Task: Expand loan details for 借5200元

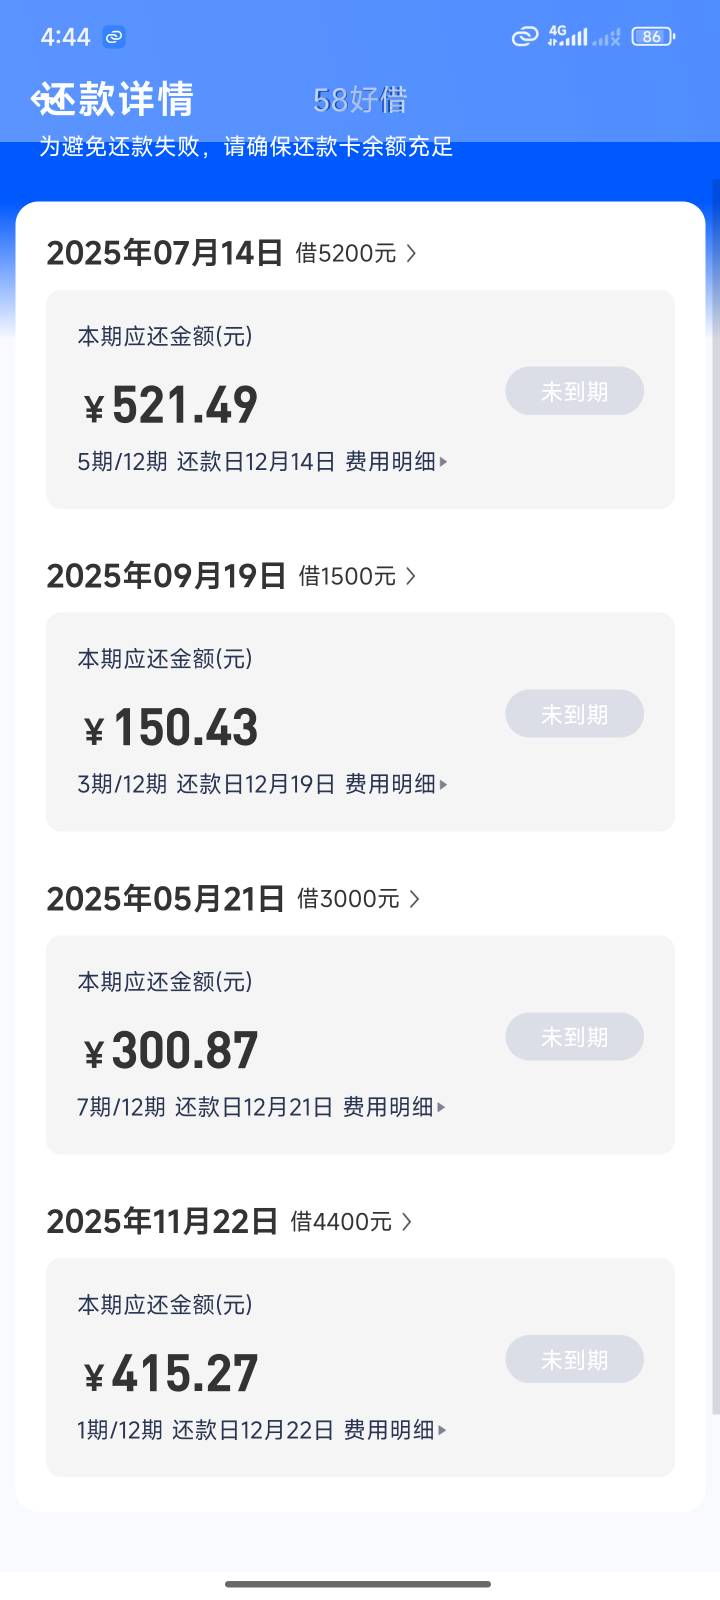Action: pyautogui.click(x=356, y=254)
